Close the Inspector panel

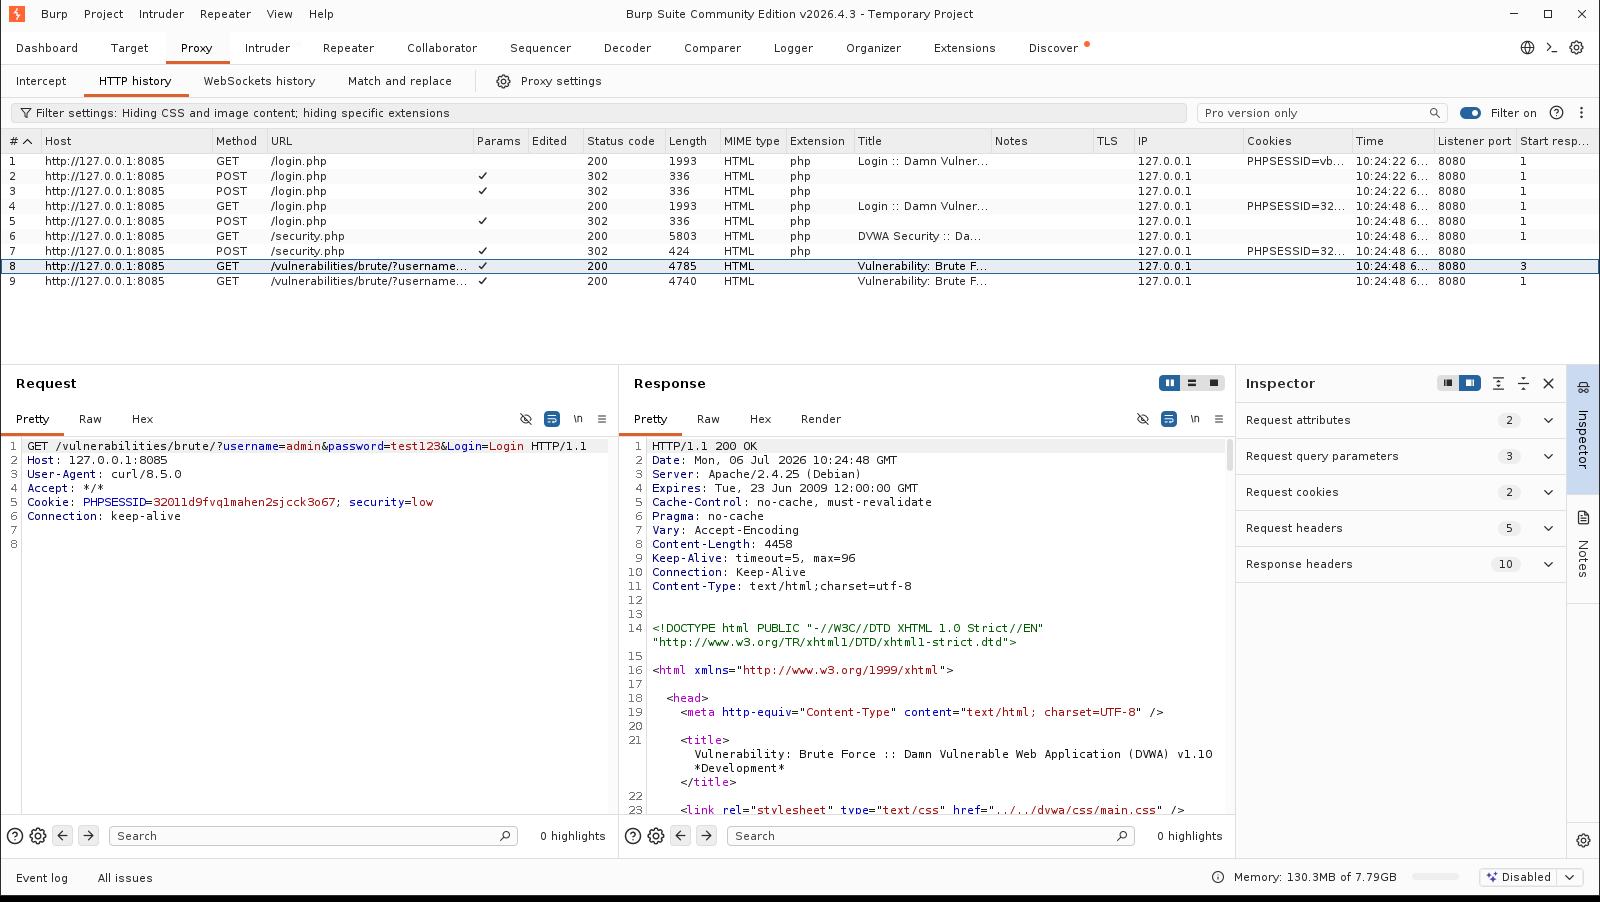coord(1548,383)
